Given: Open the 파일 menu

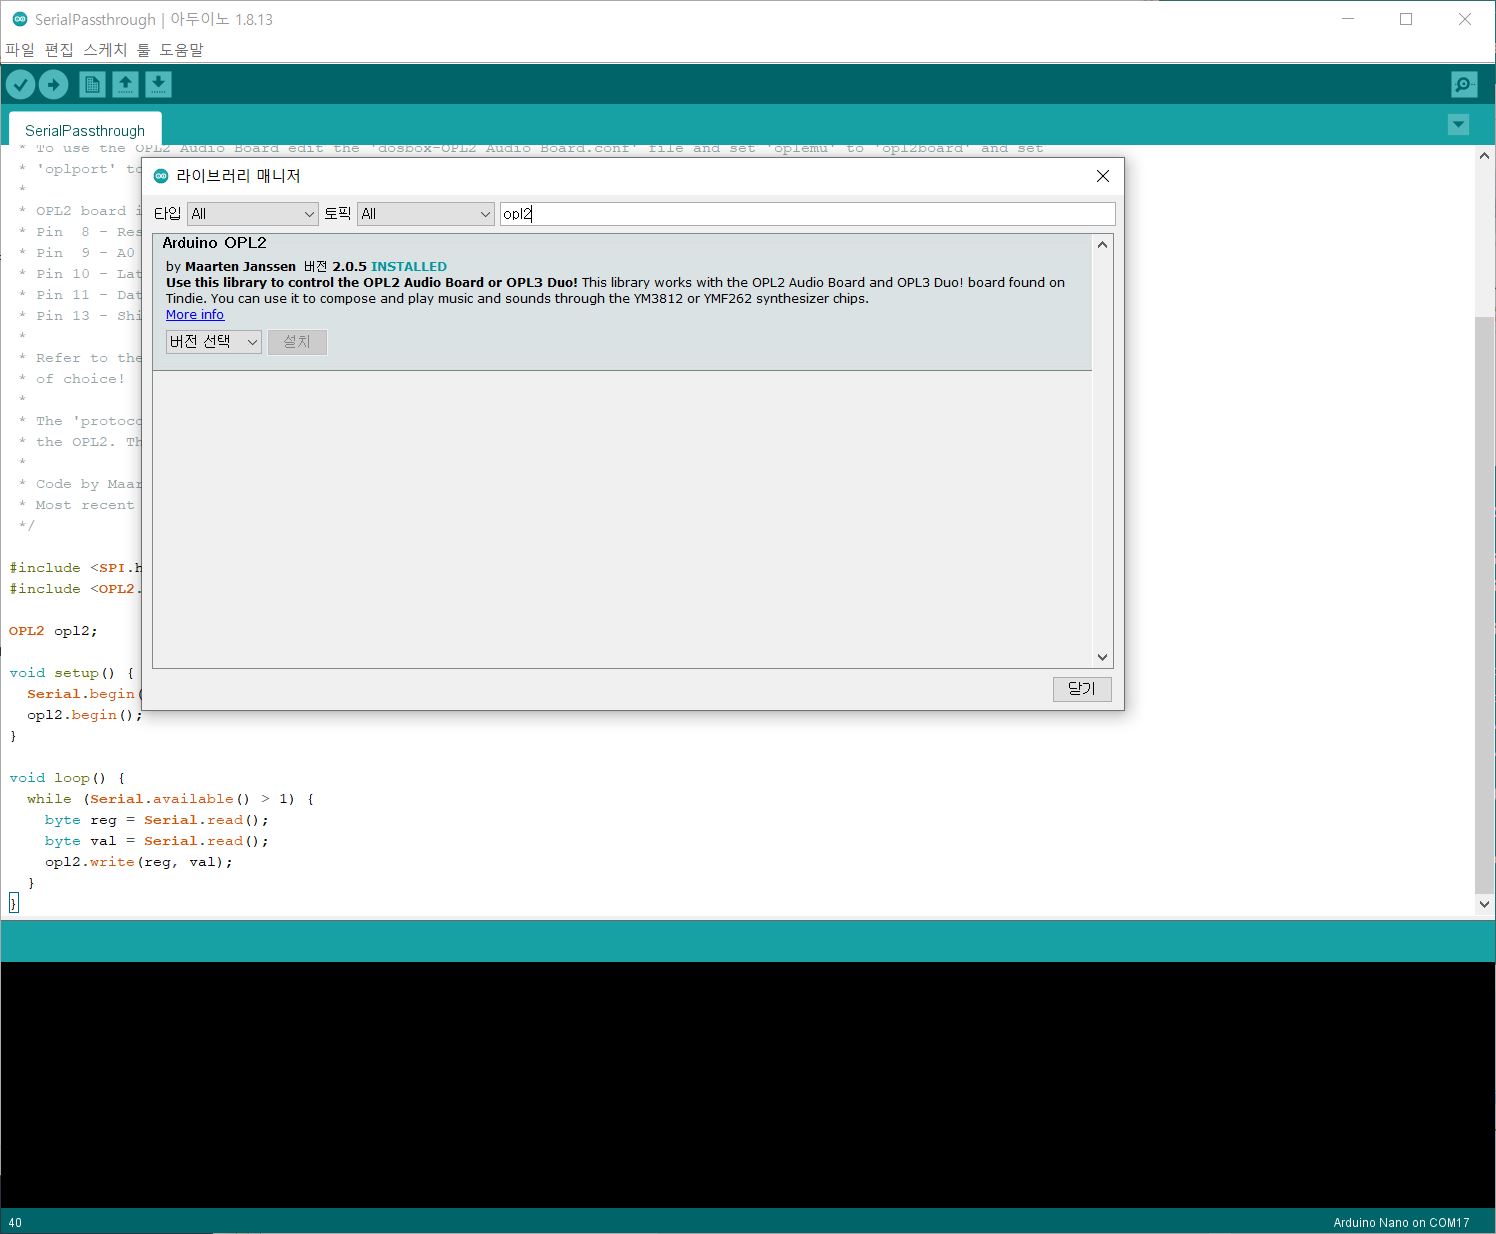Looking at the screenshot, I should point(20,49).
